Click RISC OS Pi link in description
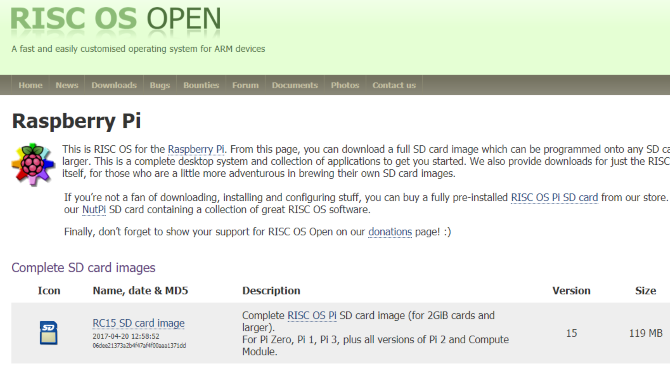This screenshot has height=368, width=670. (x=312, y=315)
